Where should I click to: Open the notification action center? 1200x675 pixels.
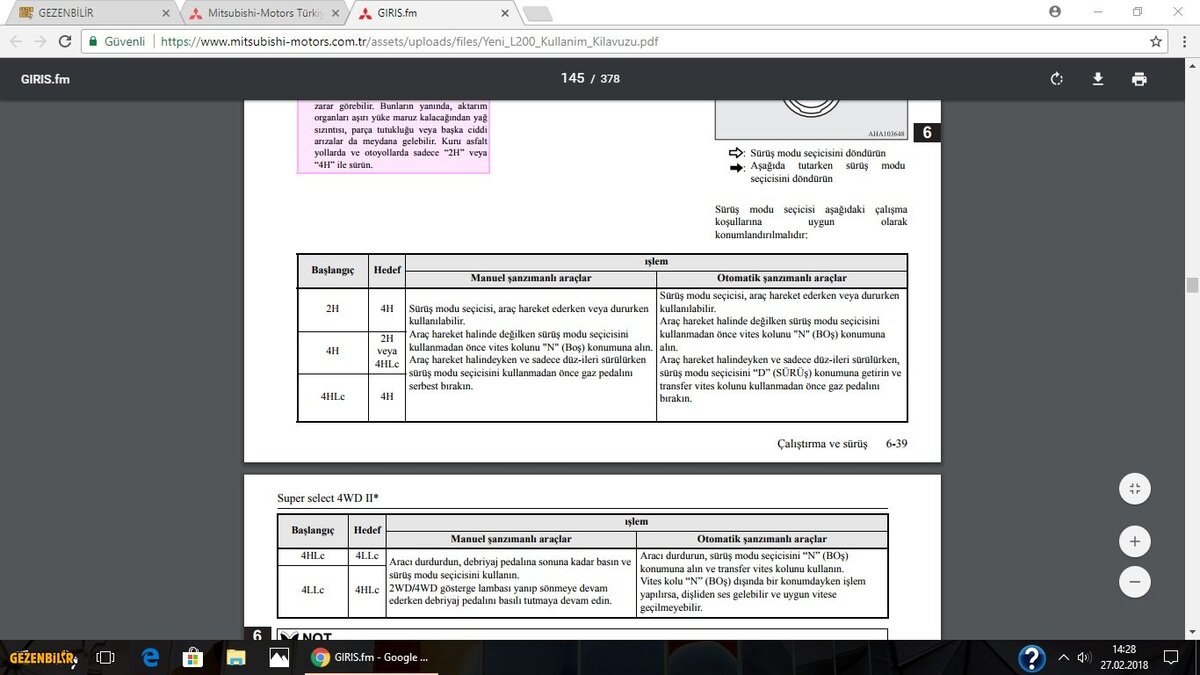(x=1172, y=657)
